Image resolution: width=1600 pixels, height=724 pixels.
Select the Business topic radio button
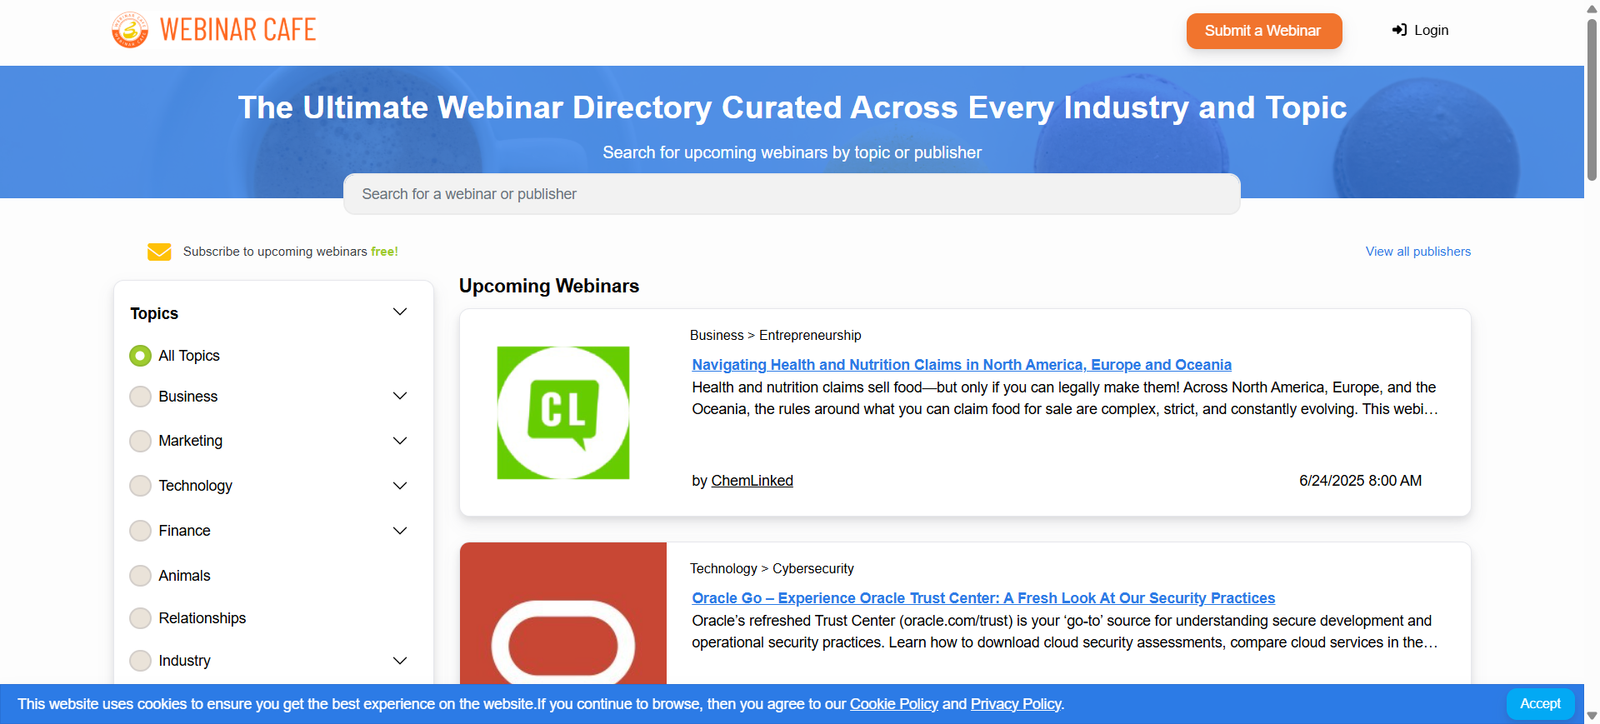[x=140, y=397]
